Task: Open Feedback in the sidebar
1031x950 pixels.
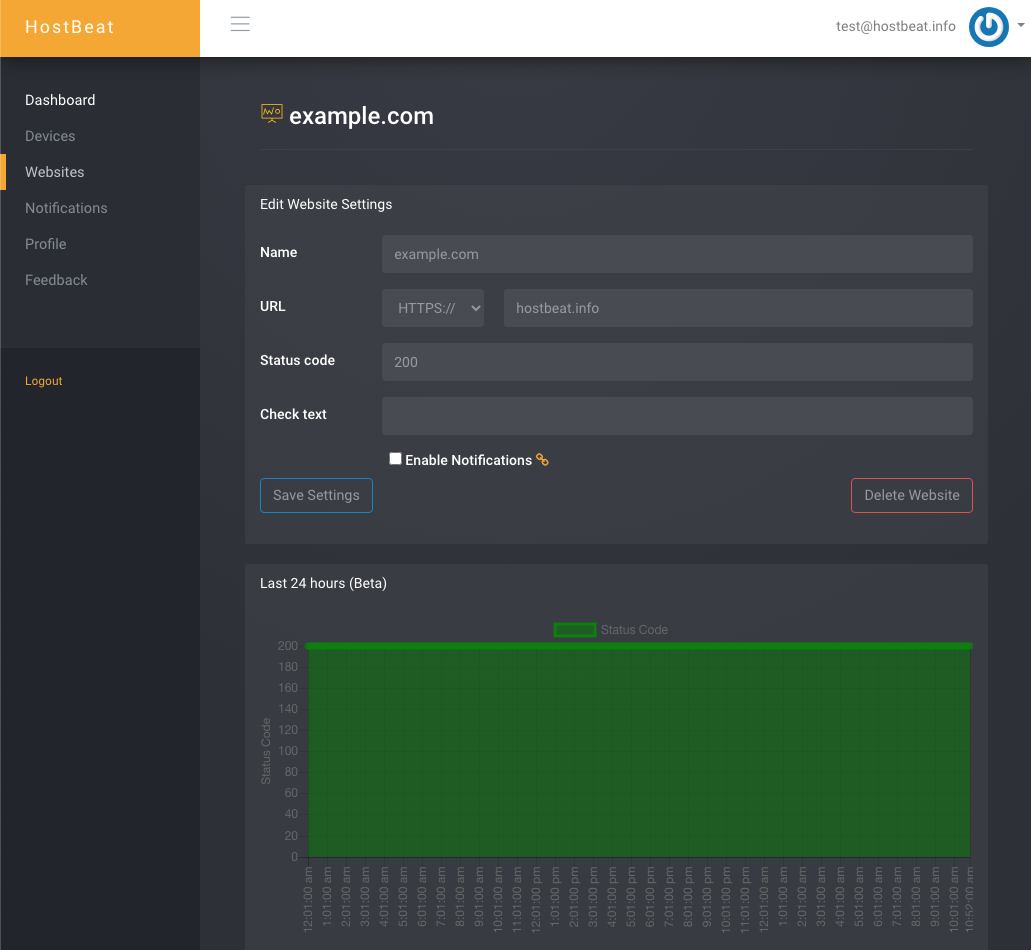Action: click(56, 280)
